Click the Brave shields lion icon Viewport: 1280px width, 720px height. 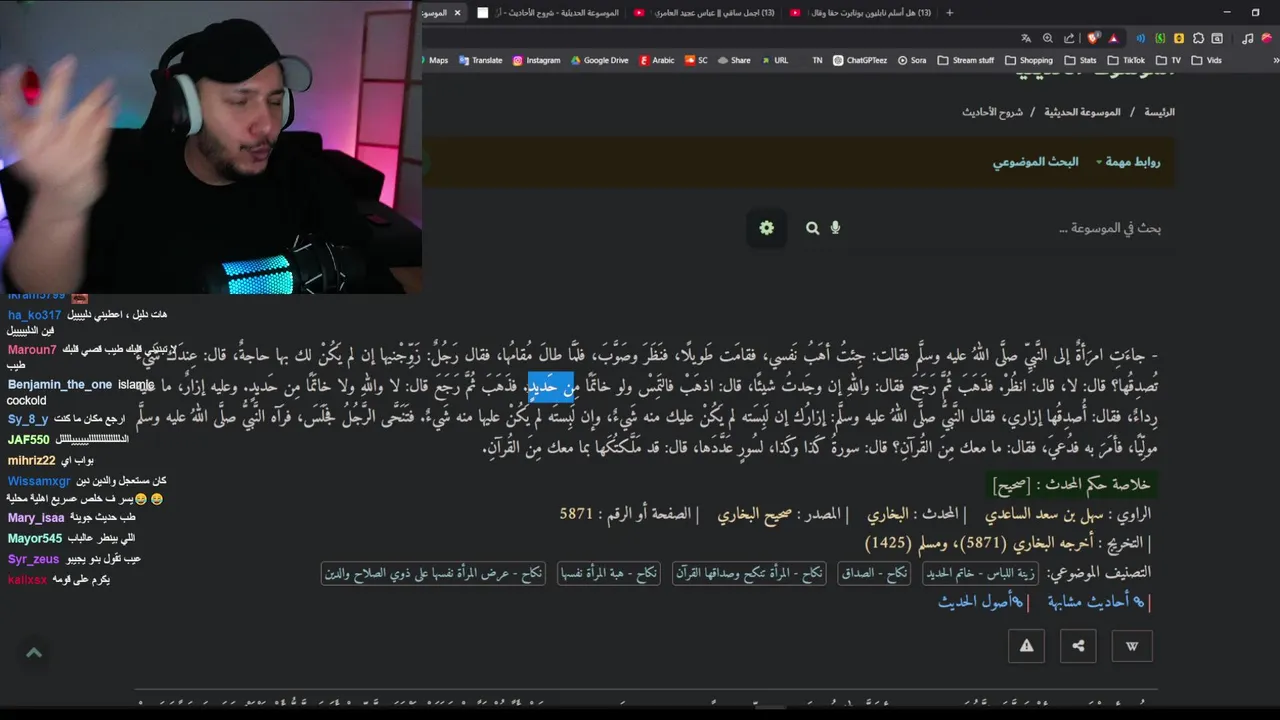(1094, 38)
